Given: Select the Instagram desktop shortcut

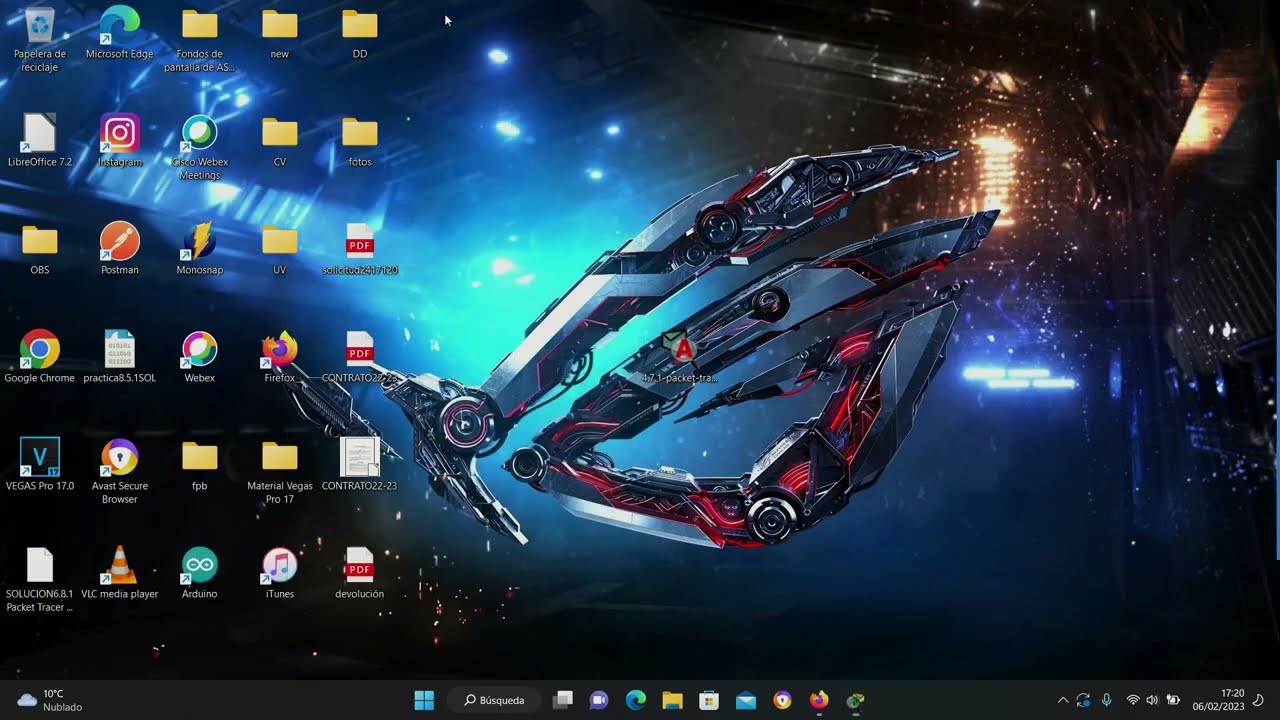Looking at the screenshot, I should (120, 140).
